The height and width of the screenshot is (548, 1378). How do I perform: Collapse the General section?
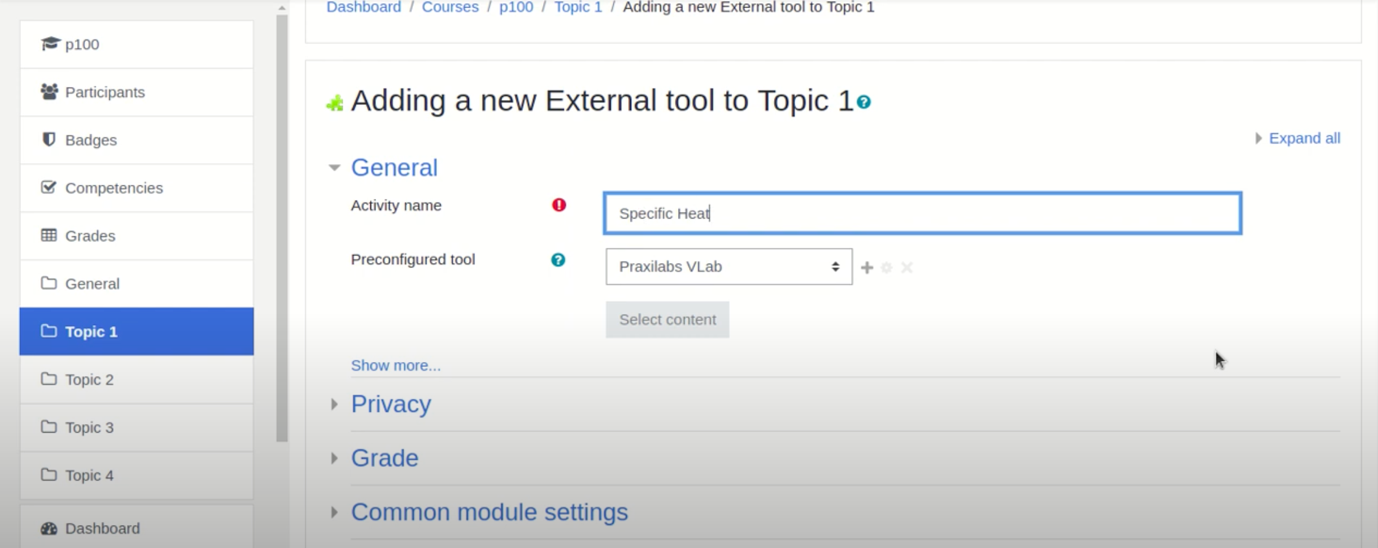394,167
